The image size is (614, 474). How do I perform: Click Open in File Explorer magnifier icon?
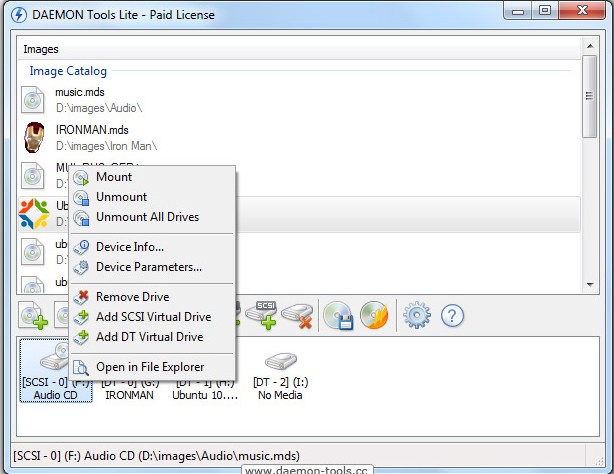pyautogui.click(x=81, y=367)
